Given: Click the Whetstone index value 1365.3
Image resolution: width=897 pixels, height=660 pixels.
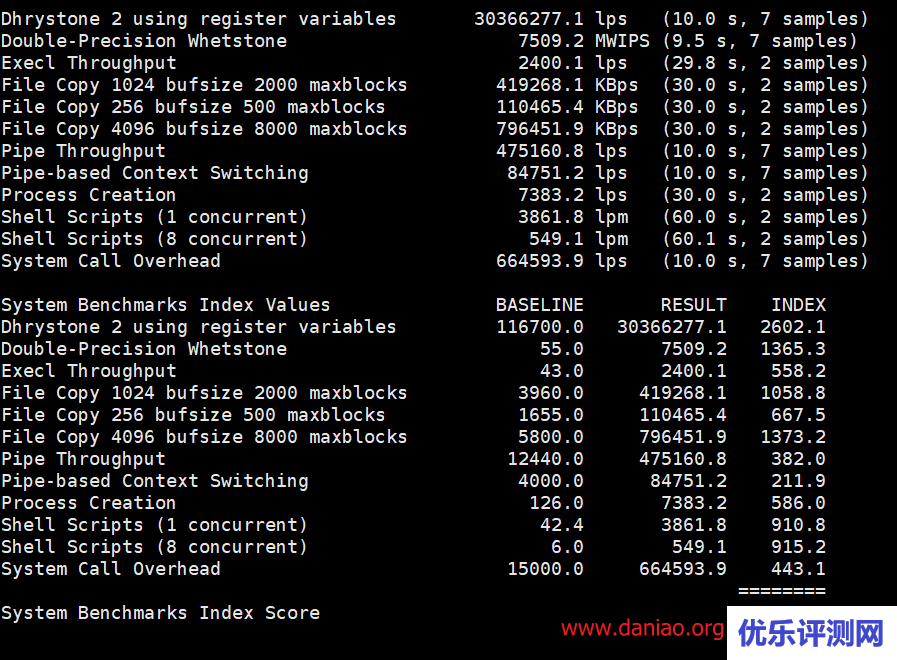Looking at the screenshot, I should (793, 349).
